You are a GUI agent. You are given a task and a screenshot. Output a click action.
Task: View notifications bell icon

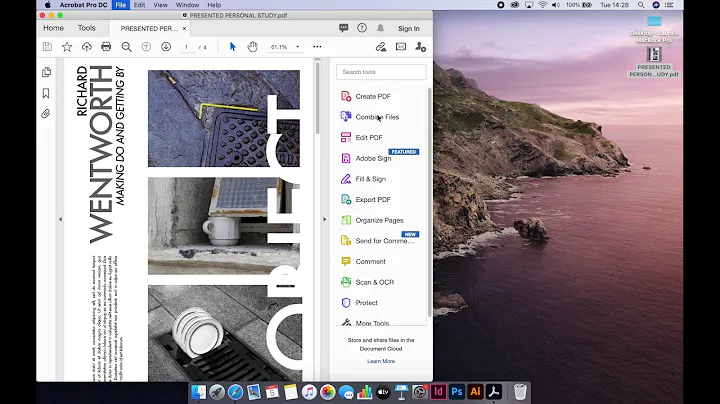(380, 28)
